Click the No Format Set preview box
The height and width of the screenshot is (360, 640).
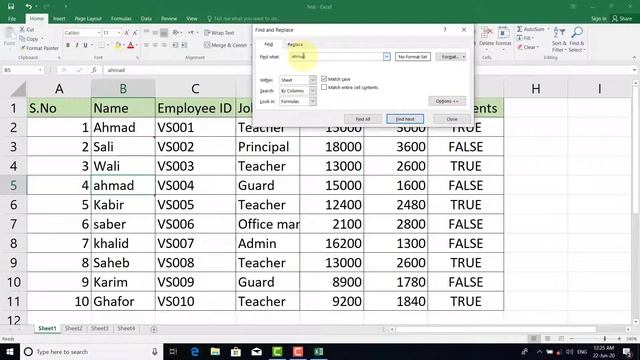pos(413,57)
